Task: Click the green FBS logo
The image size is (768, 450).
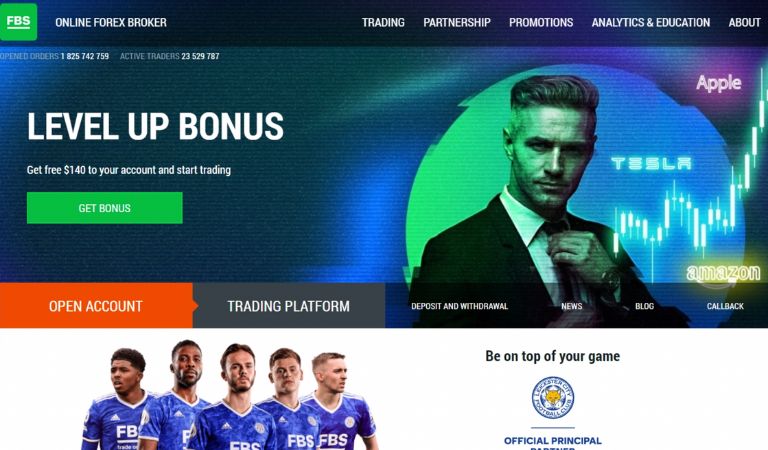Action: pyautogui.click(x=18, y=22)
